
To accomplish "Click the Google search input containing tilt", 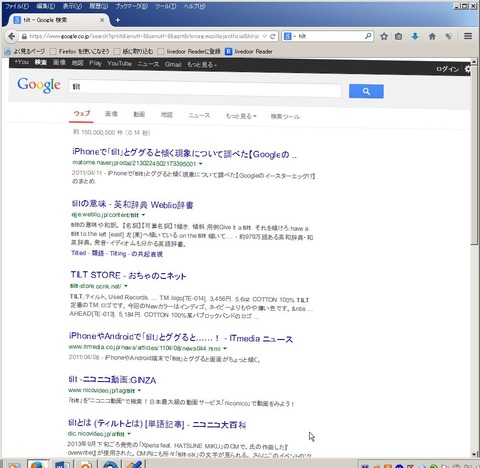I will click(205, 87).
